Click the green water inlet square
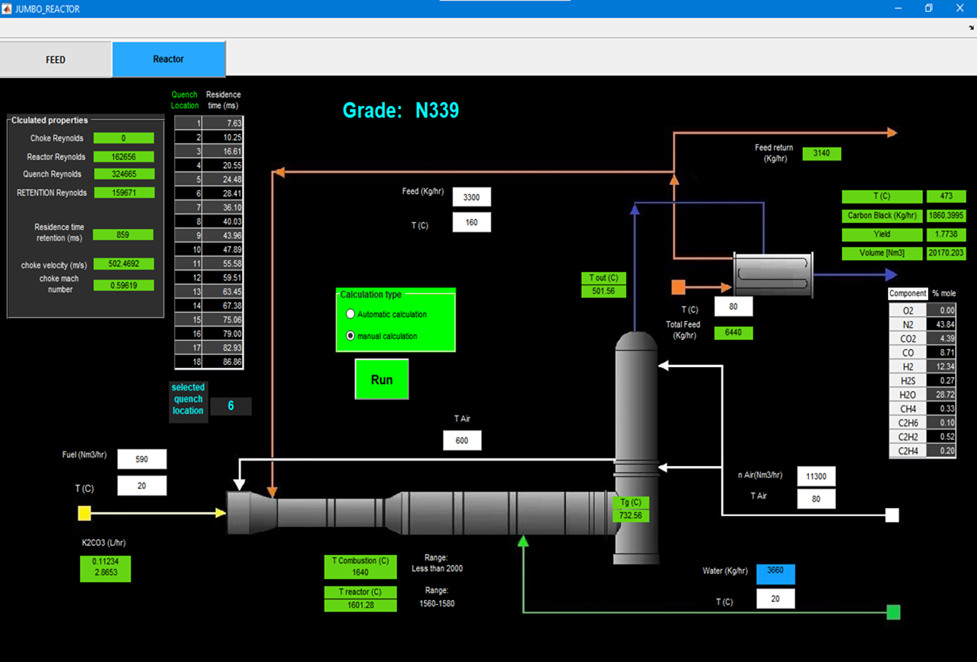This screenshot has width=977, height=662. point(893,612)
